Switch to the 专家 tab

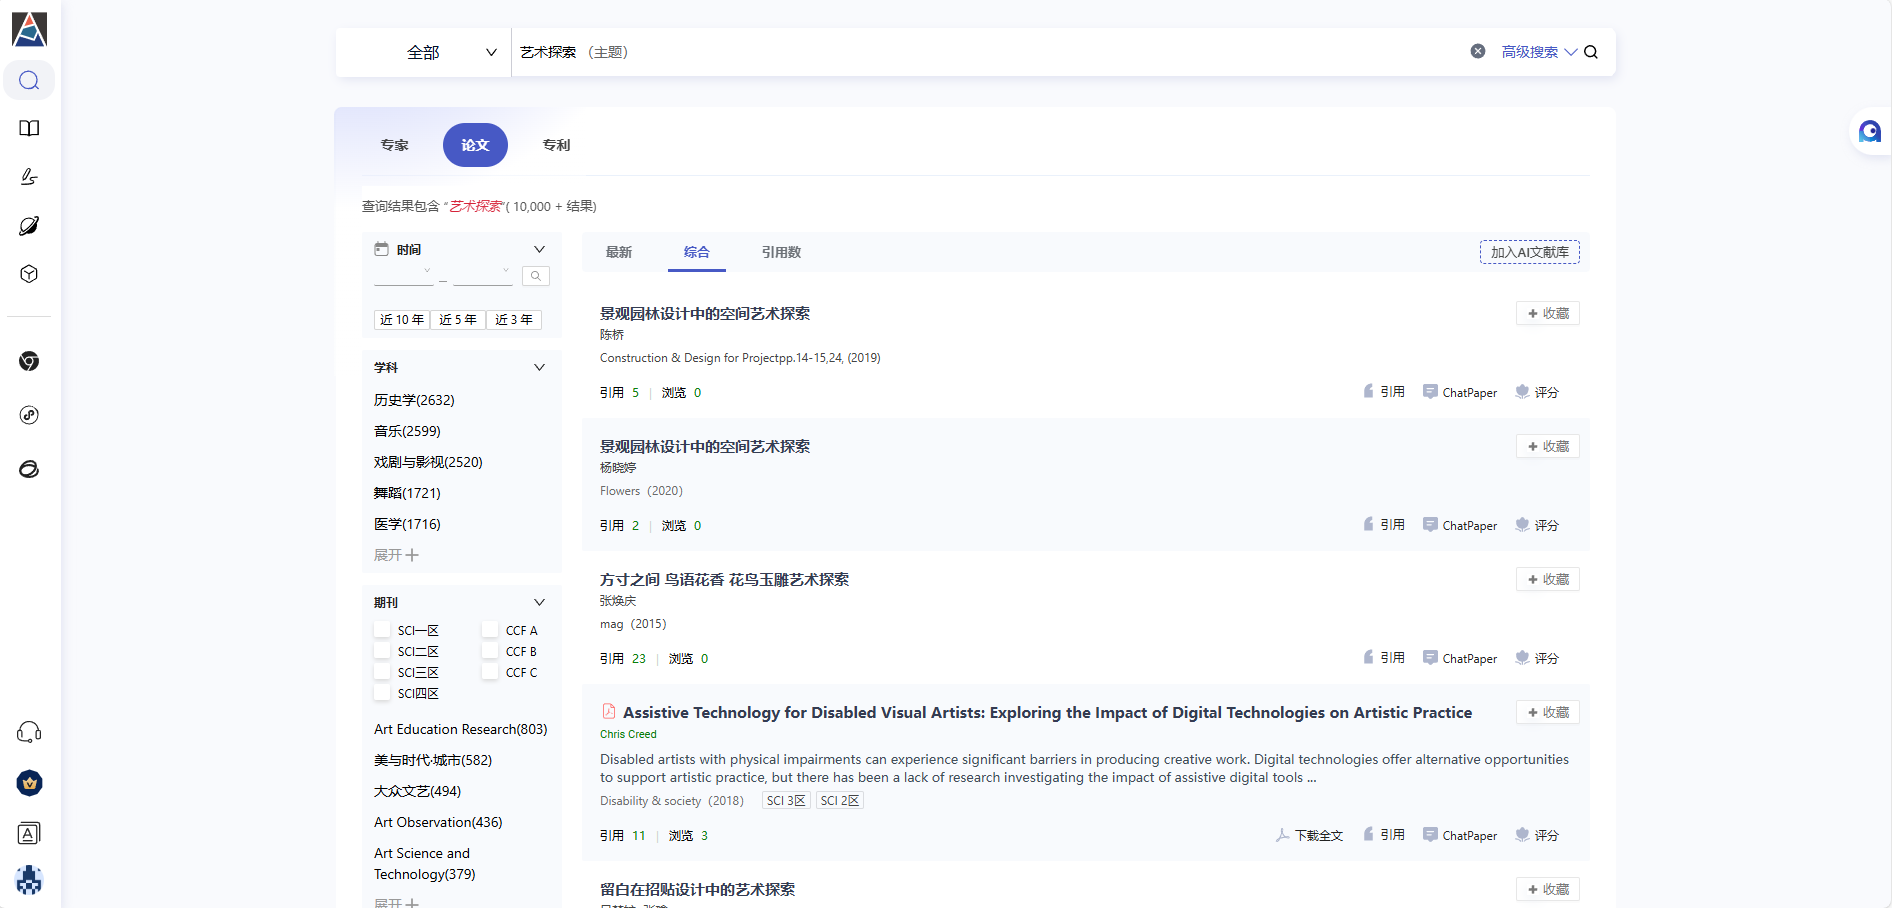tap(394, 145)
